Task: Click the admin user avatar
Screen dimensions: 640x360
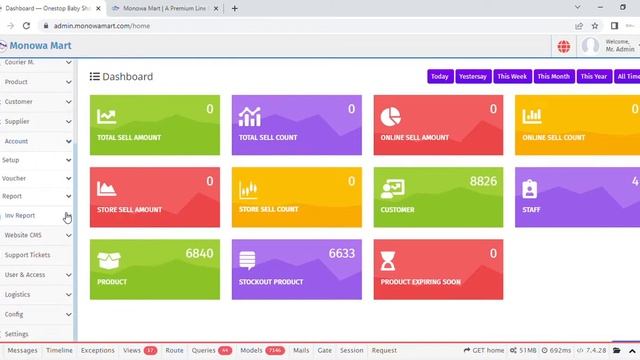Action: (590, 46)
